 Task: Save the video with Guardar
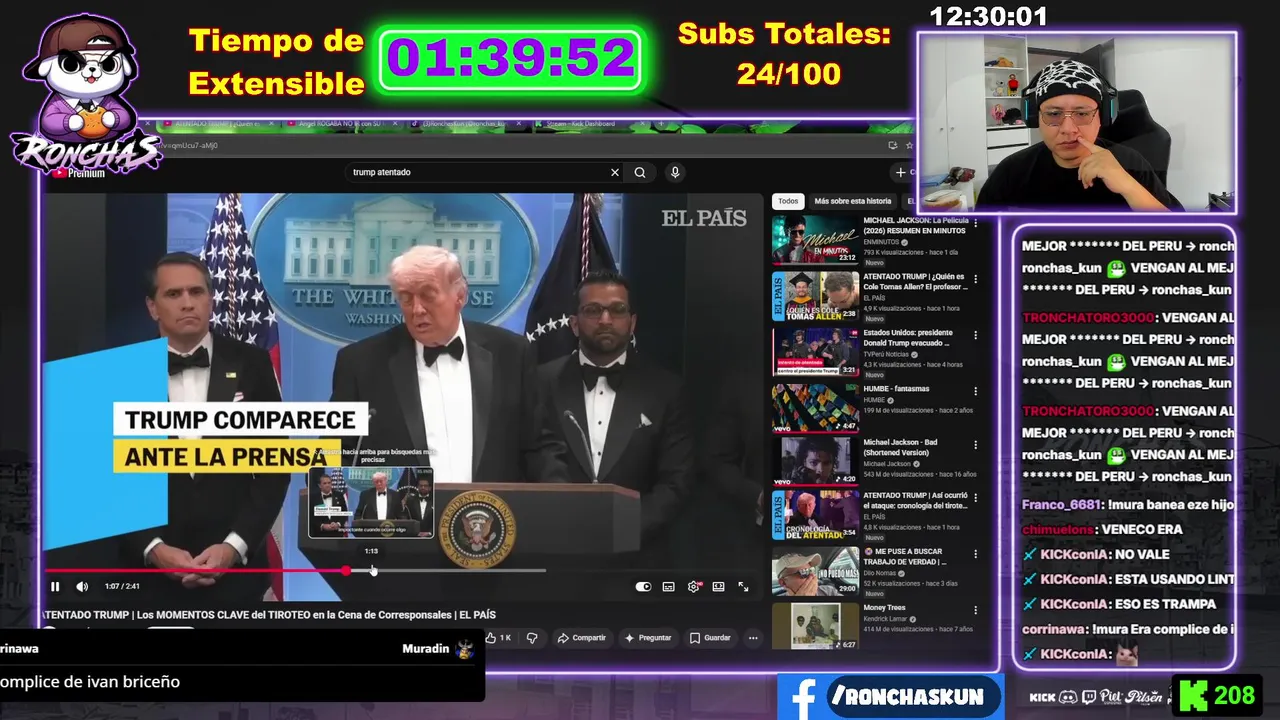coord(710,638)
